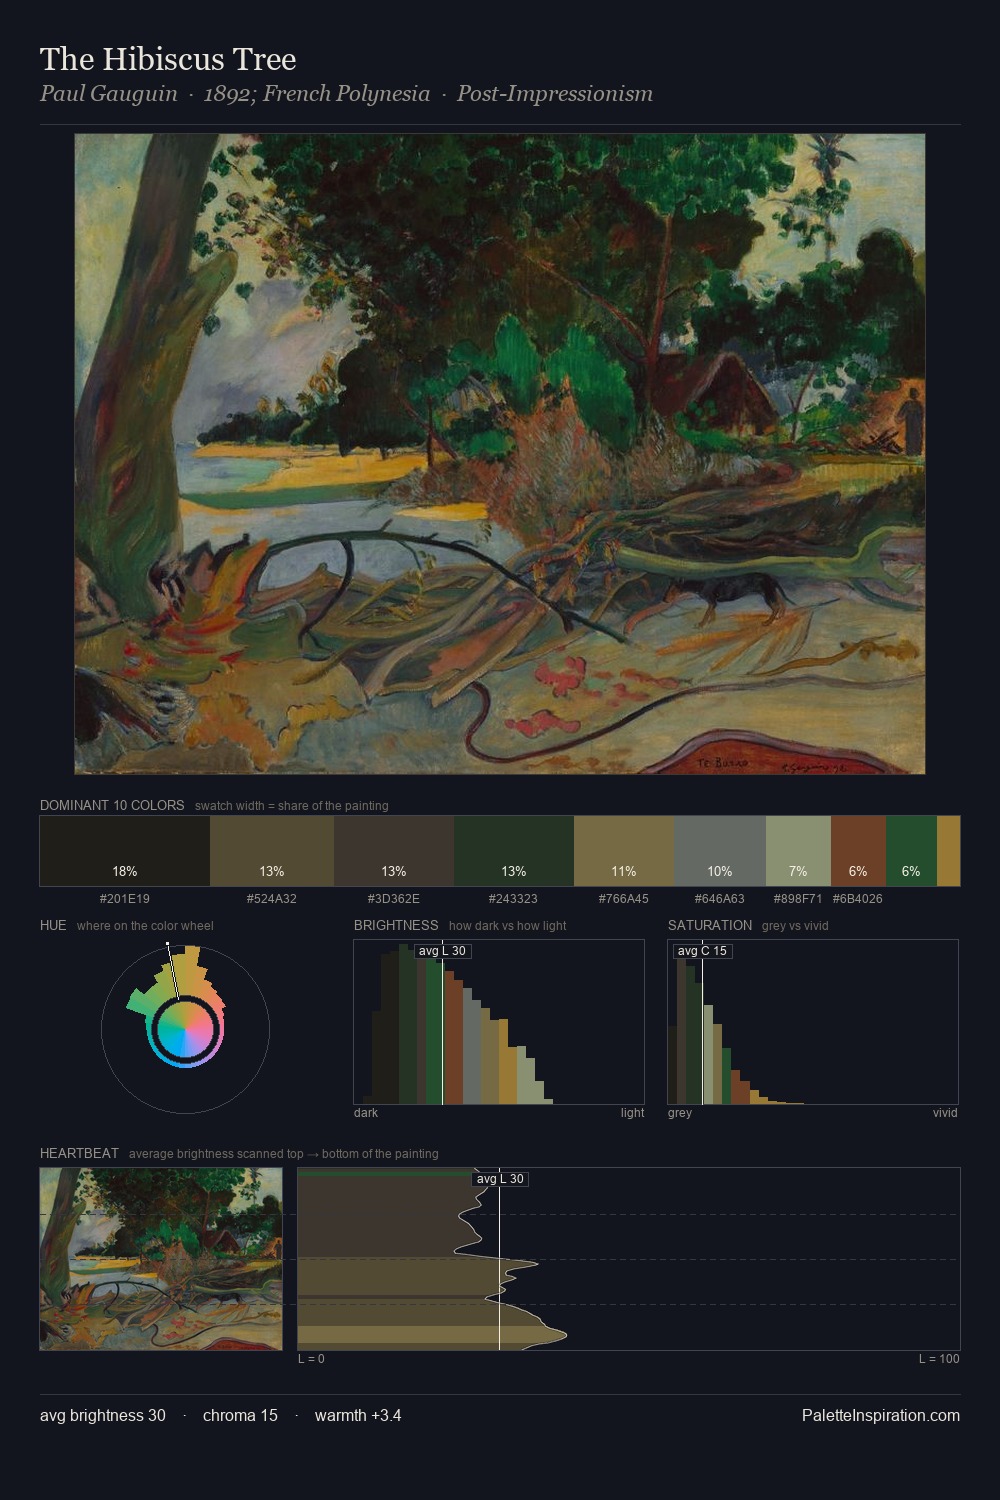The height and width of the screenshot is (1500, 1000).
Task: Click the title The Hibiscus Tree
Action: (168, 59)
